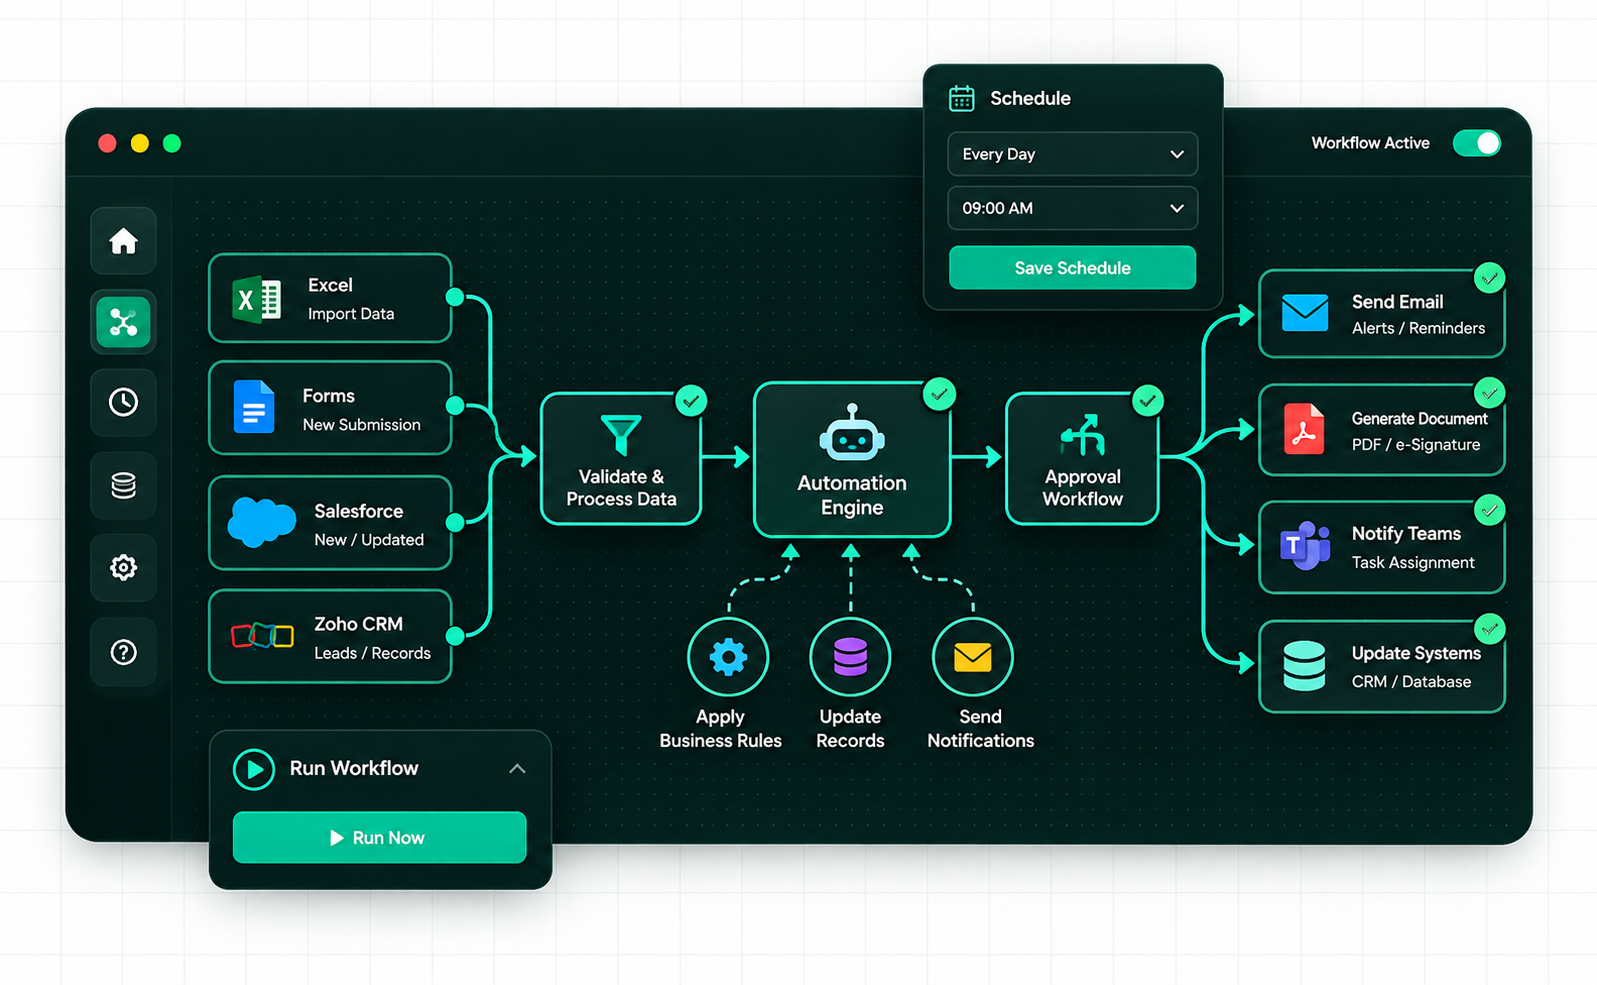Select the workflow nodes sidebar icon
The image size is (1597, 985).
click(123, 322)
